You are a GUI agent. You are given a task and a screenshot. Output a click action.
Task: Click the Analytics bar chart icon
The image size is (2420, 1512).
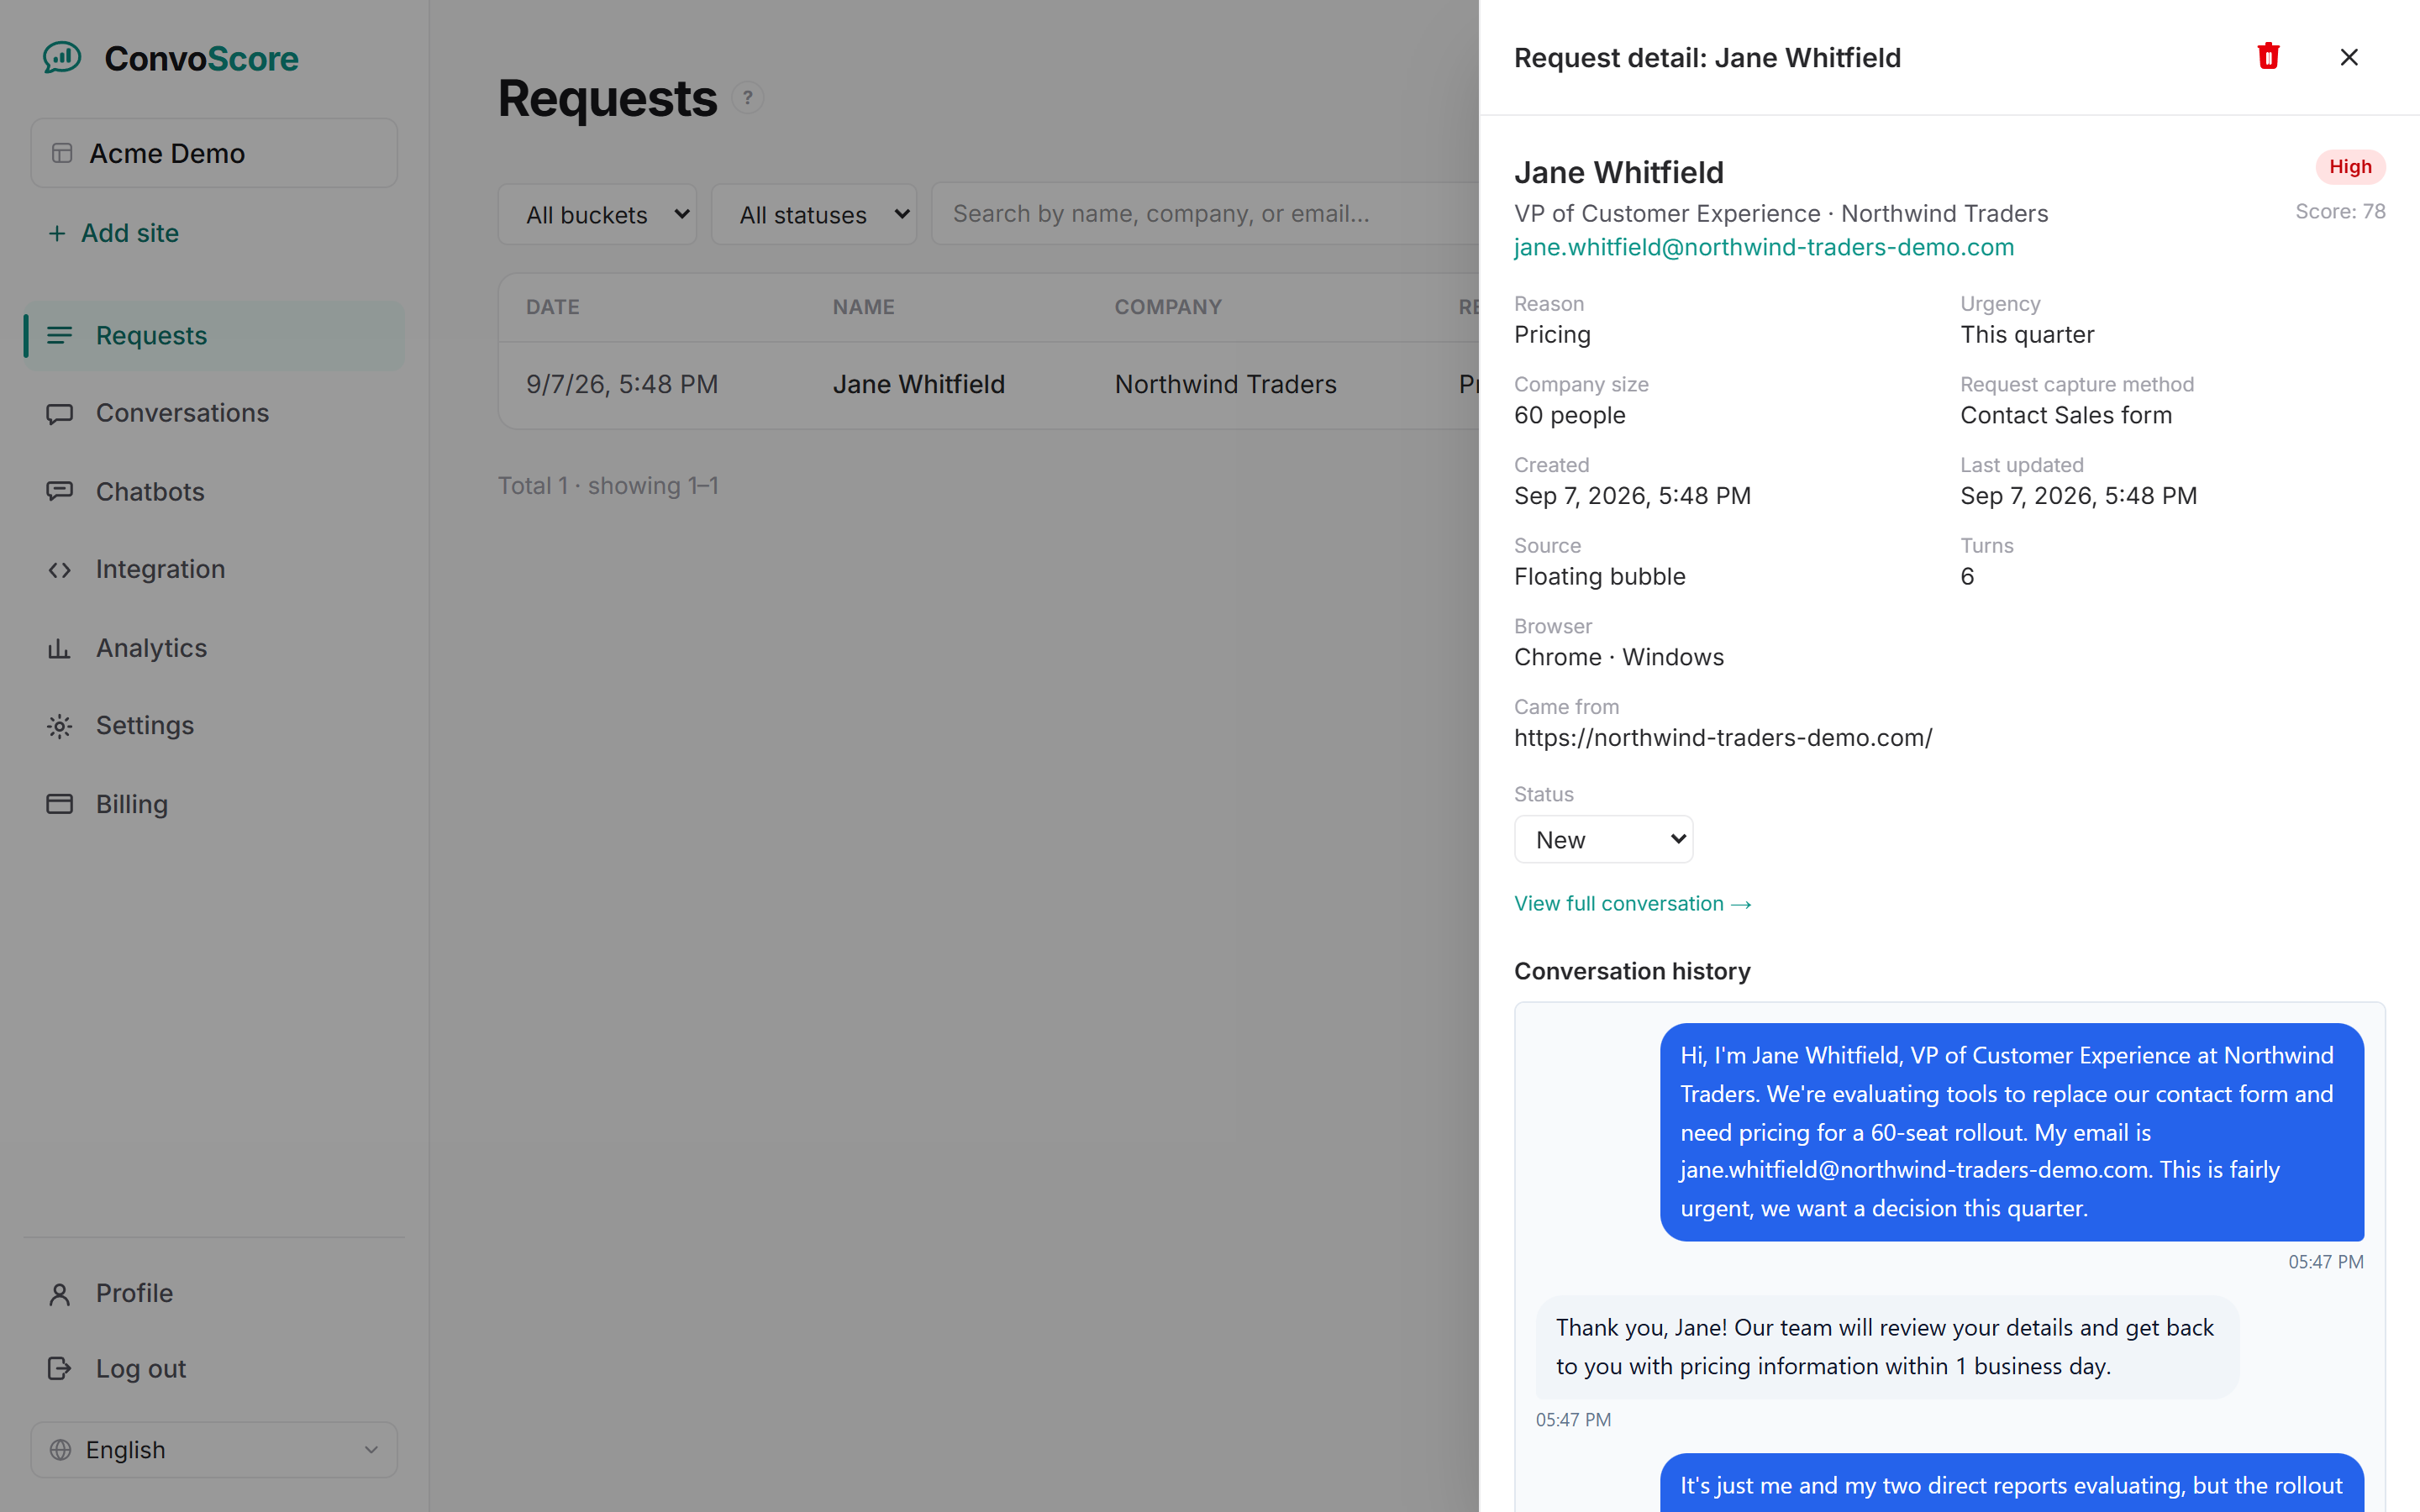coord(59,649)
